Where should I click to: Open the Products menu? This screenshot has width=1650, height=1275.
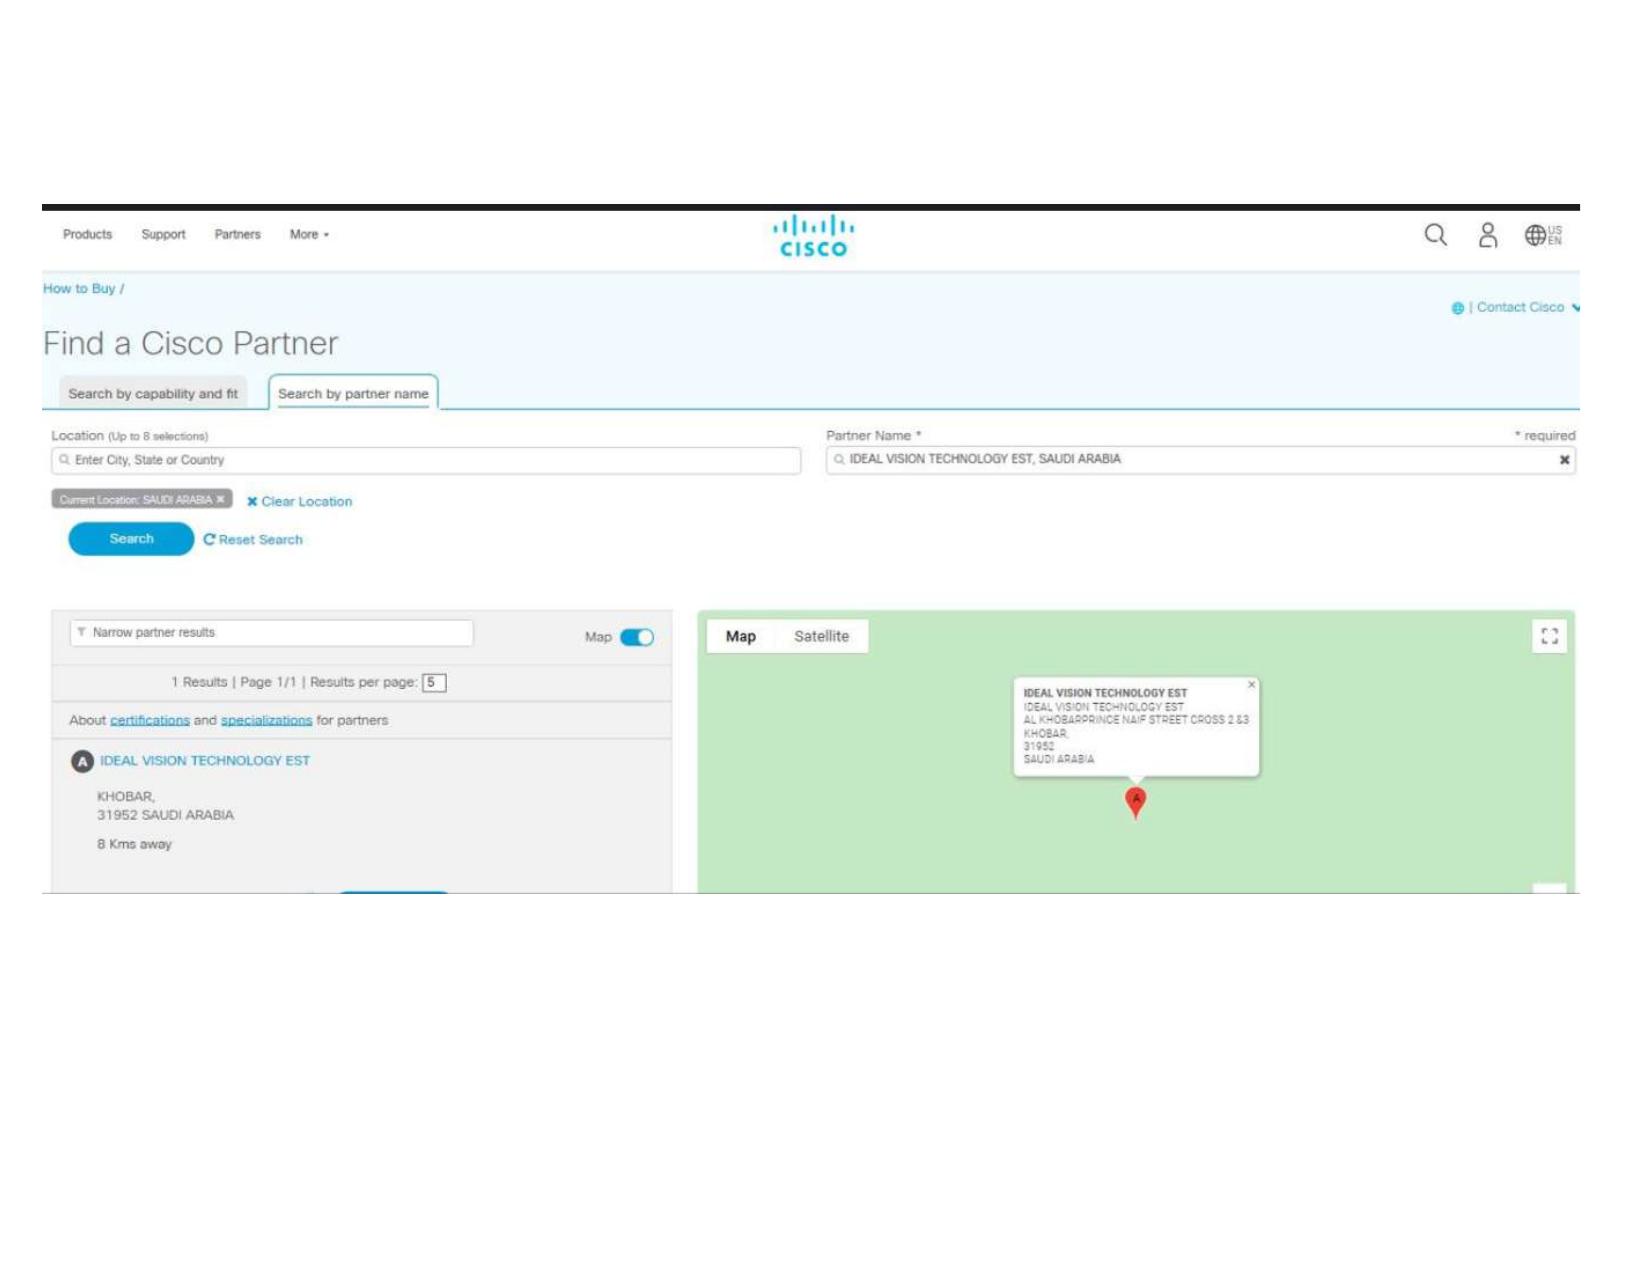pyautogui.click(x=87, y=235)
